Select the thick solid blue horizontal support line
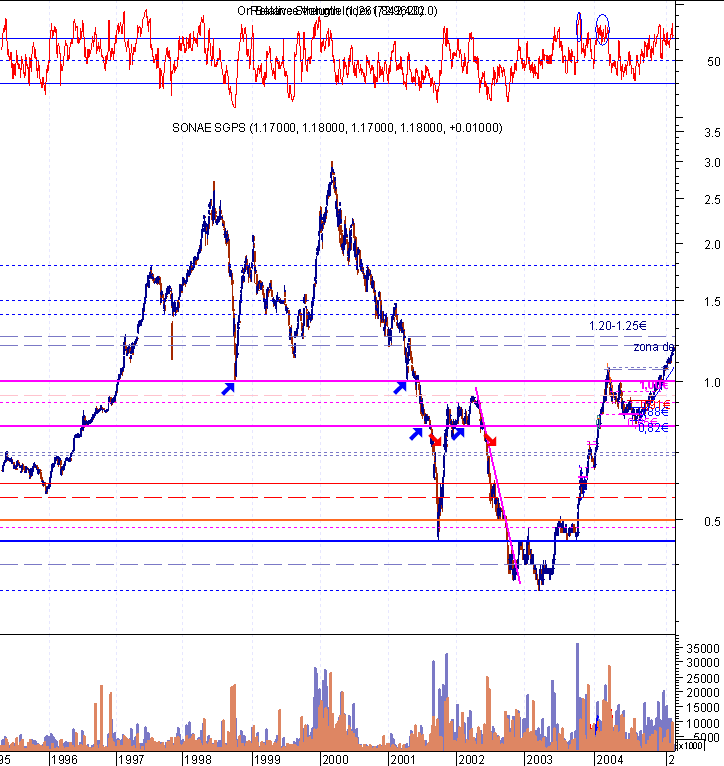Image resolution: width=724 pixels, height=766 pixels. [x=337, y=541]
